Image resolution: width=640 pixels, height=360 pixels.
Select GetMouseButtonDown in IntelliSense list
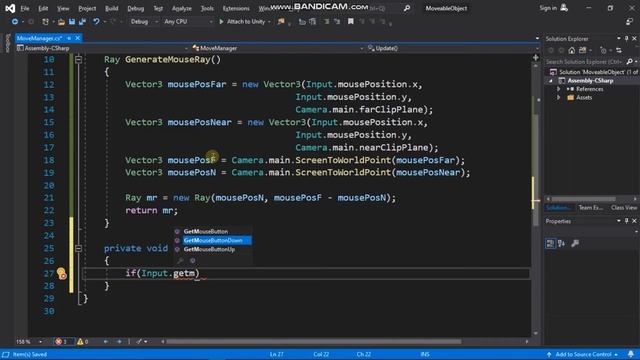(213, 240)
